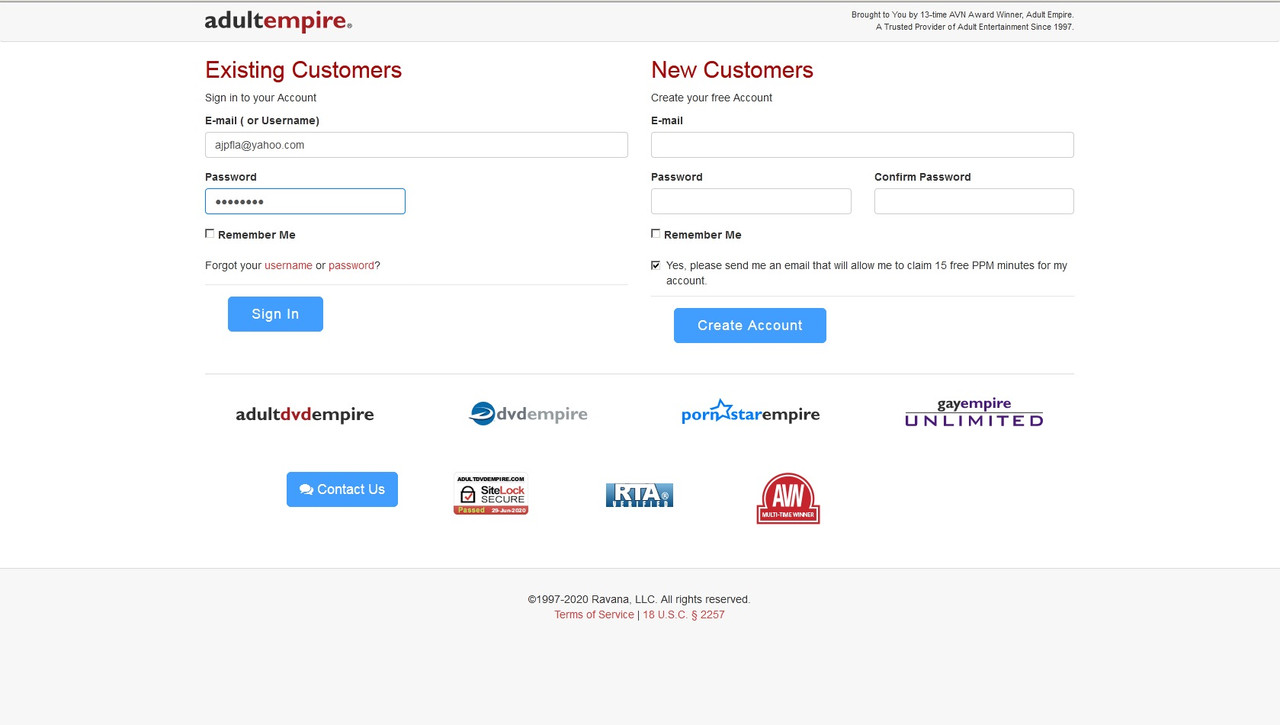Open the pornstarempire site logo
The image size is (1280, 725).
[x=750, y=412]
